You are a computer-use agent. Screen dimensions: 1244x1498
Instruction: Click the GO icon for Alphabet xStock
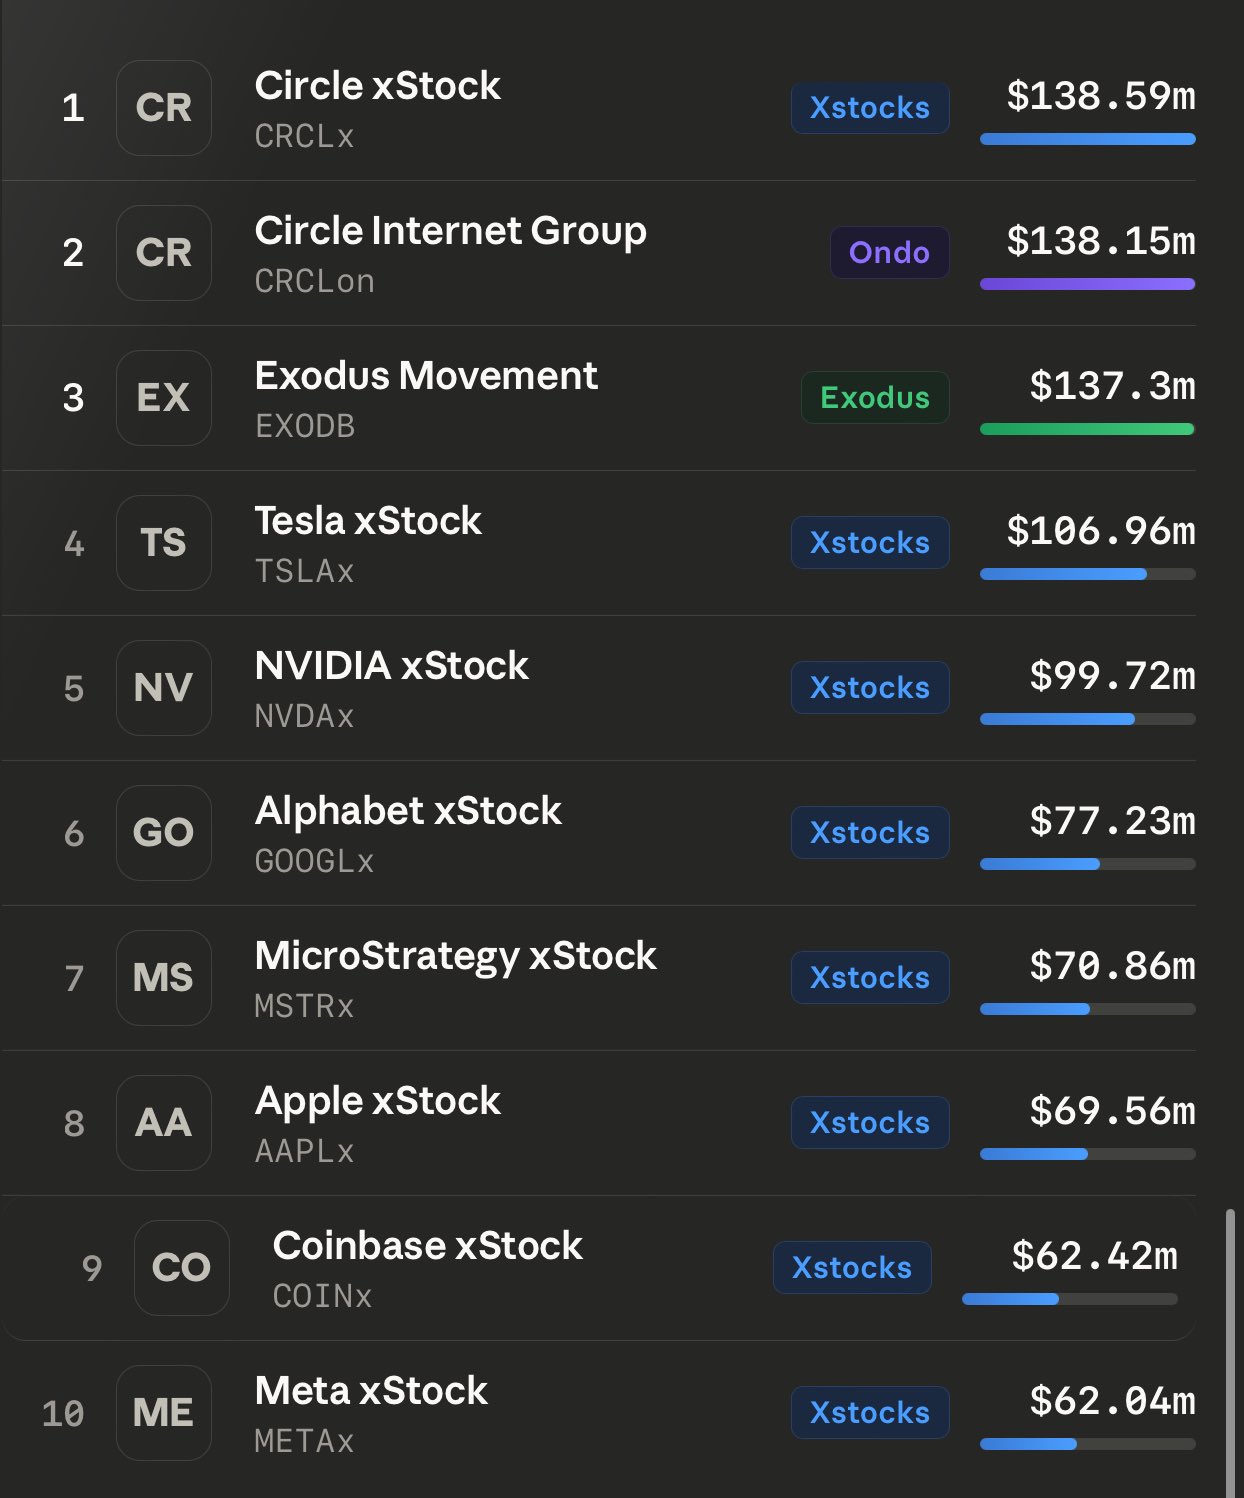coord(164,833)
